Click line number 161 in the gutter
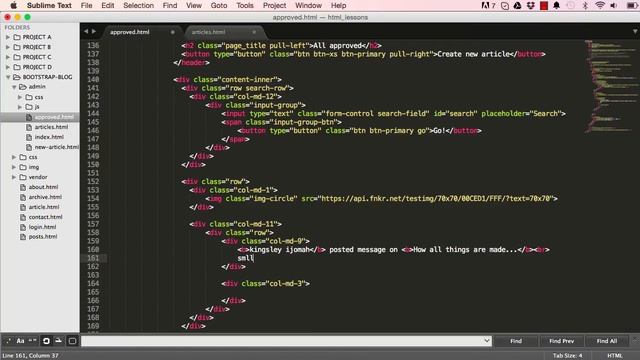Image resolution: width=640 pixels, height=360 pixels. (93, 258)
